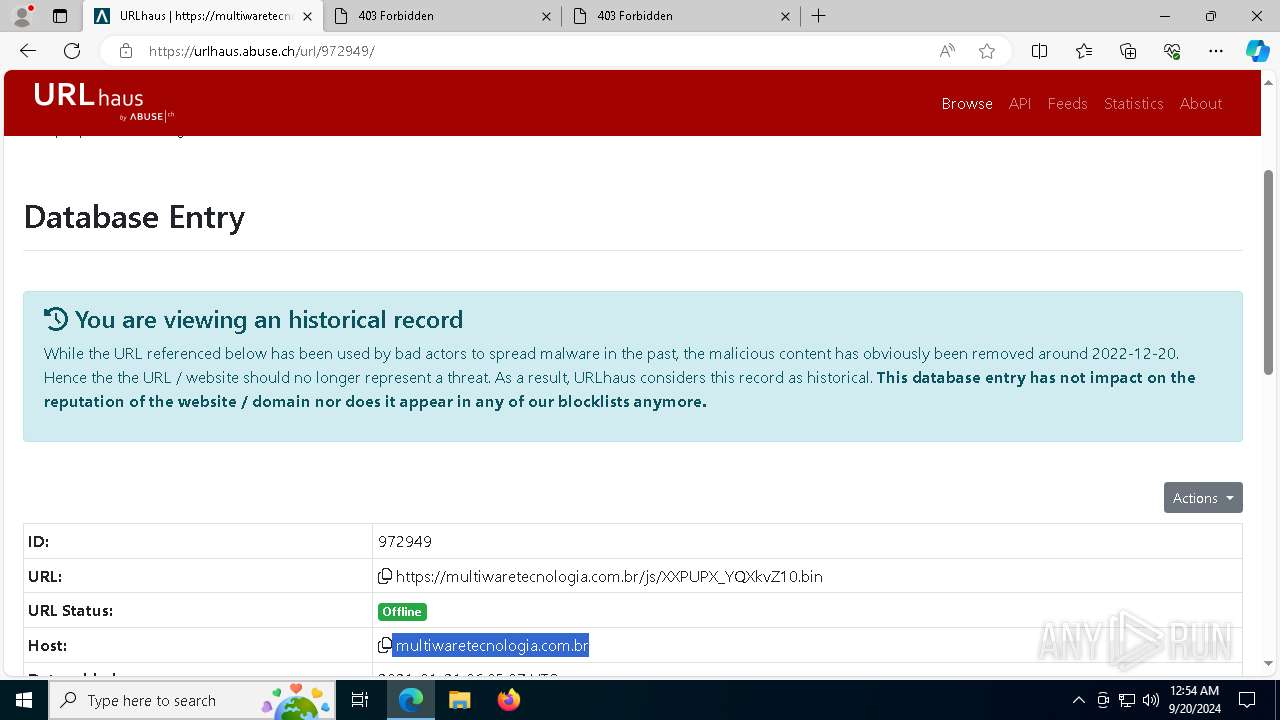Open the API nav link

click(x=1020, y=104)
